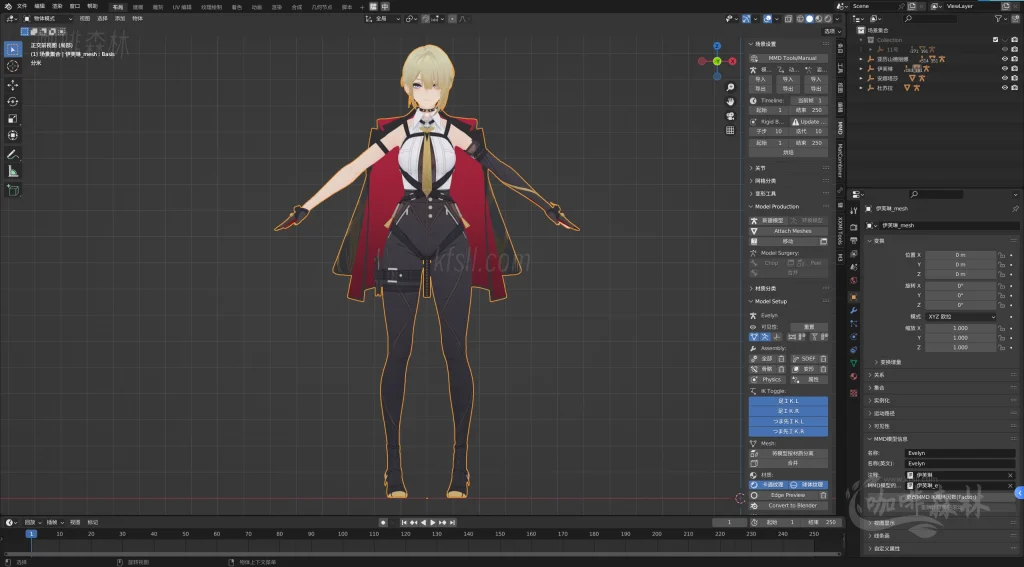Click the new scene icon beside Scene field
The image size is (1024, 567).
point(912,6)
